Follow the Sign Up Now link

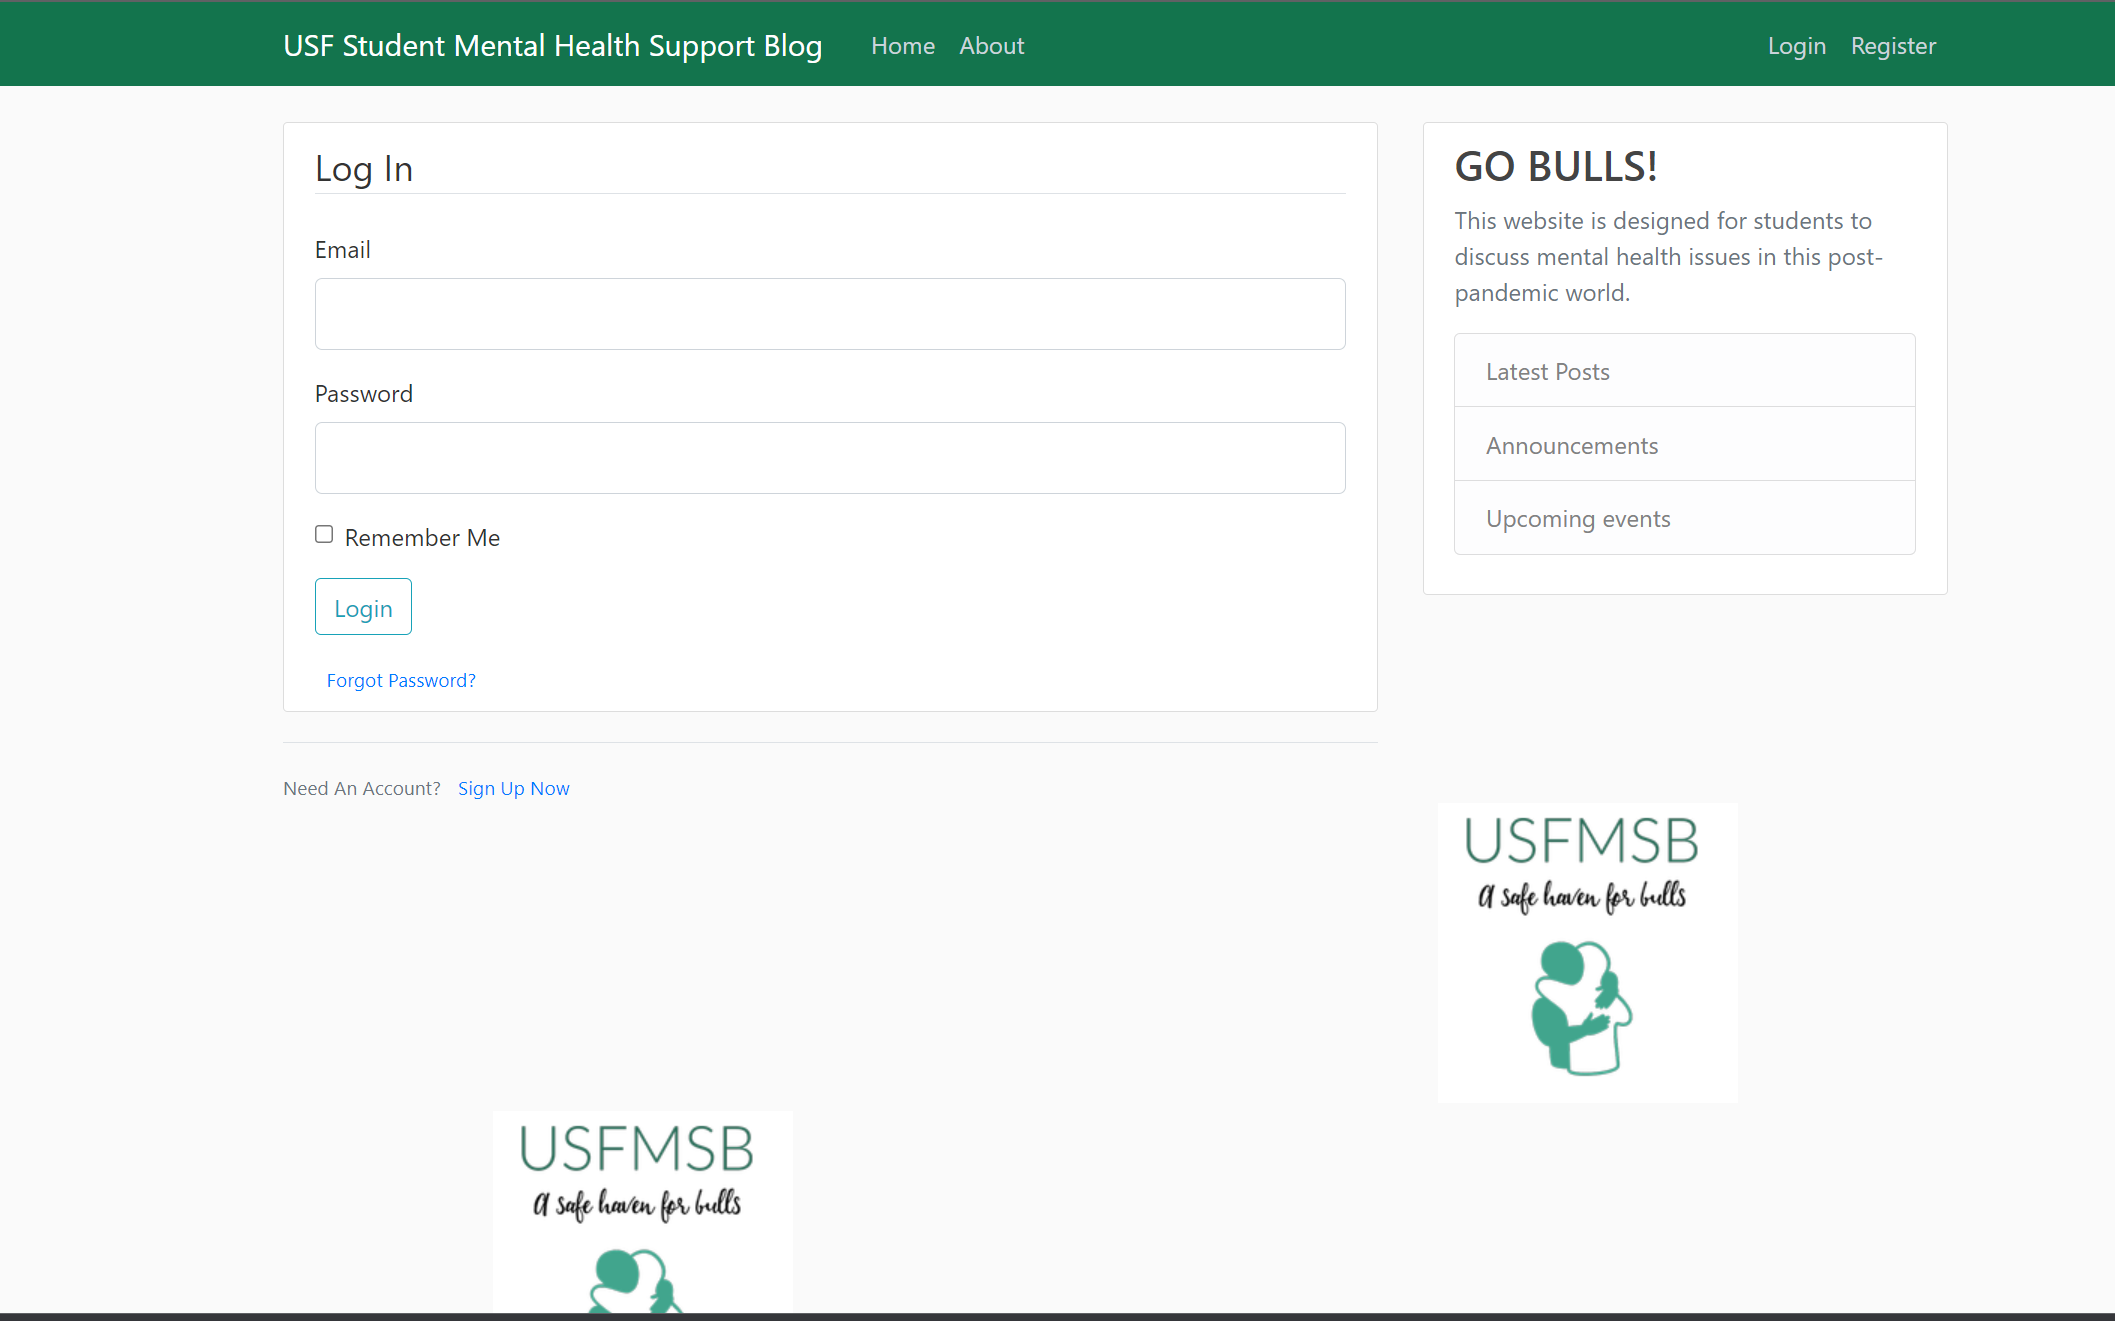tap(513, 789)
